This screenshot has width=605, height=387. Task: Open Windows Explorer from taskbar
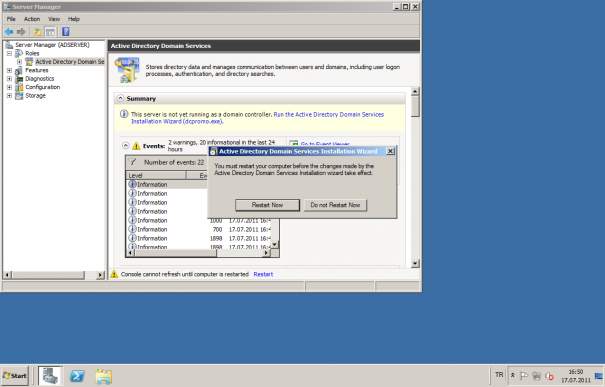(x=103, y=377)
